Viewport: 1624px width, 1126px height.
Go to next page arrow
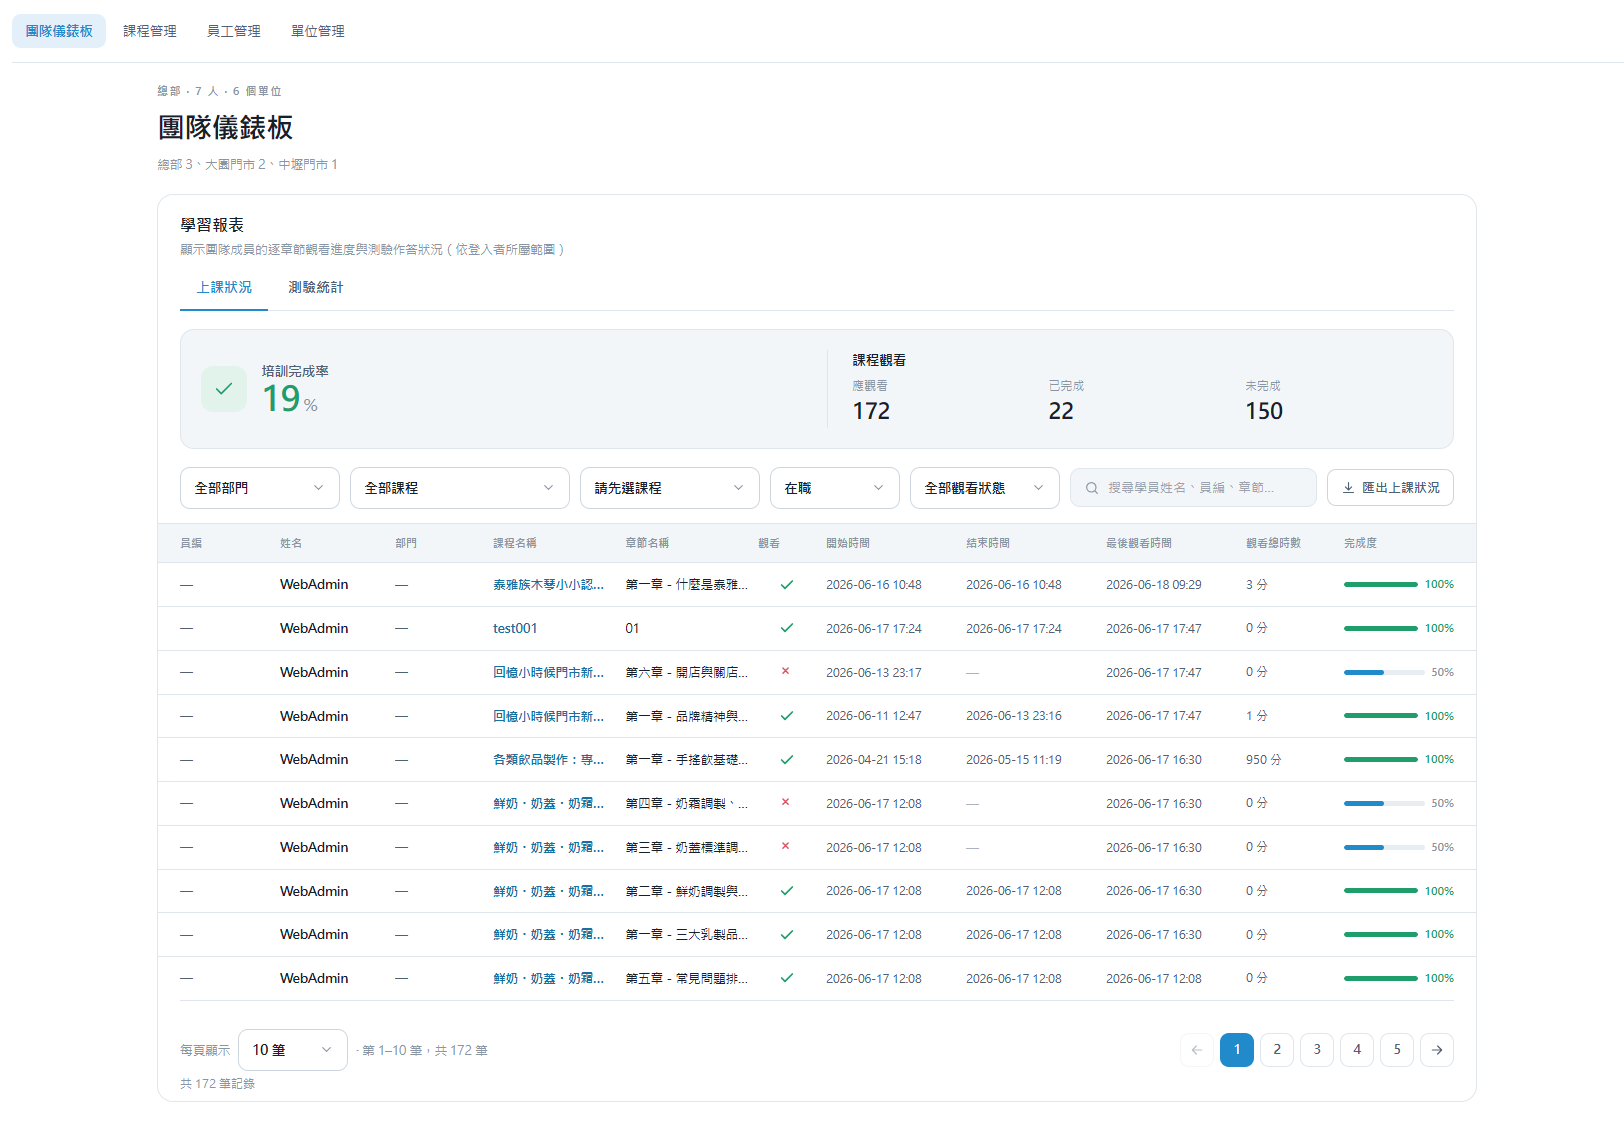point(1437,1050)
